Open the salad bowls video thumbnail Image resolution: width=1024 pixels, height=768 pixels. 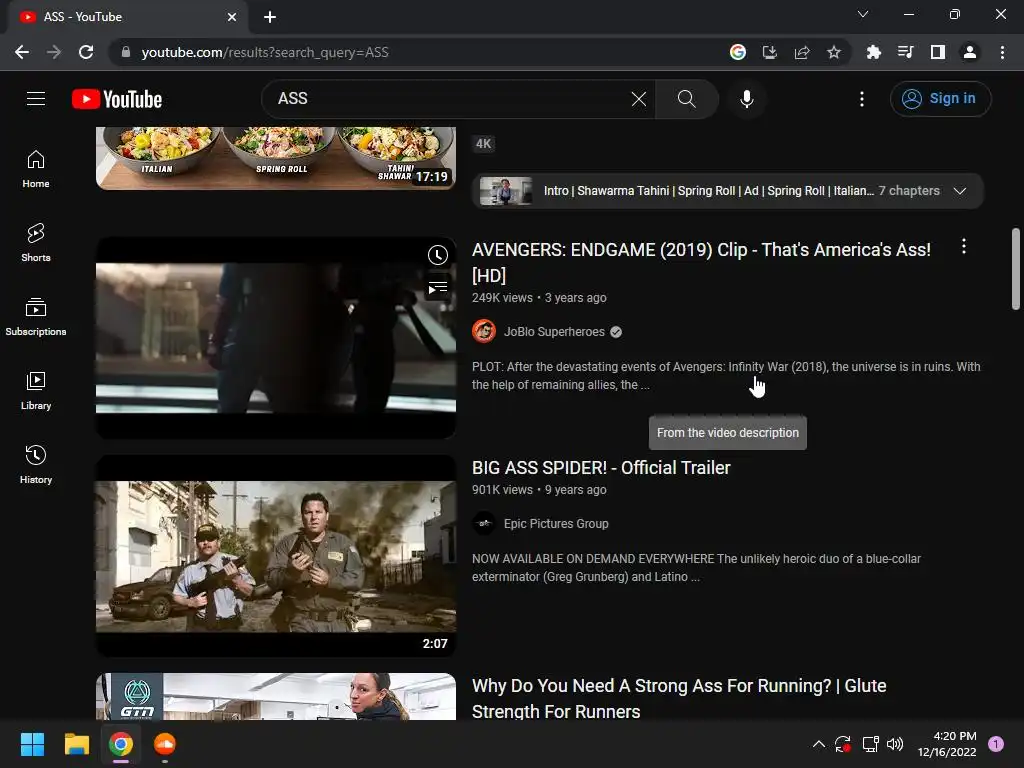[x=276, y=158]
